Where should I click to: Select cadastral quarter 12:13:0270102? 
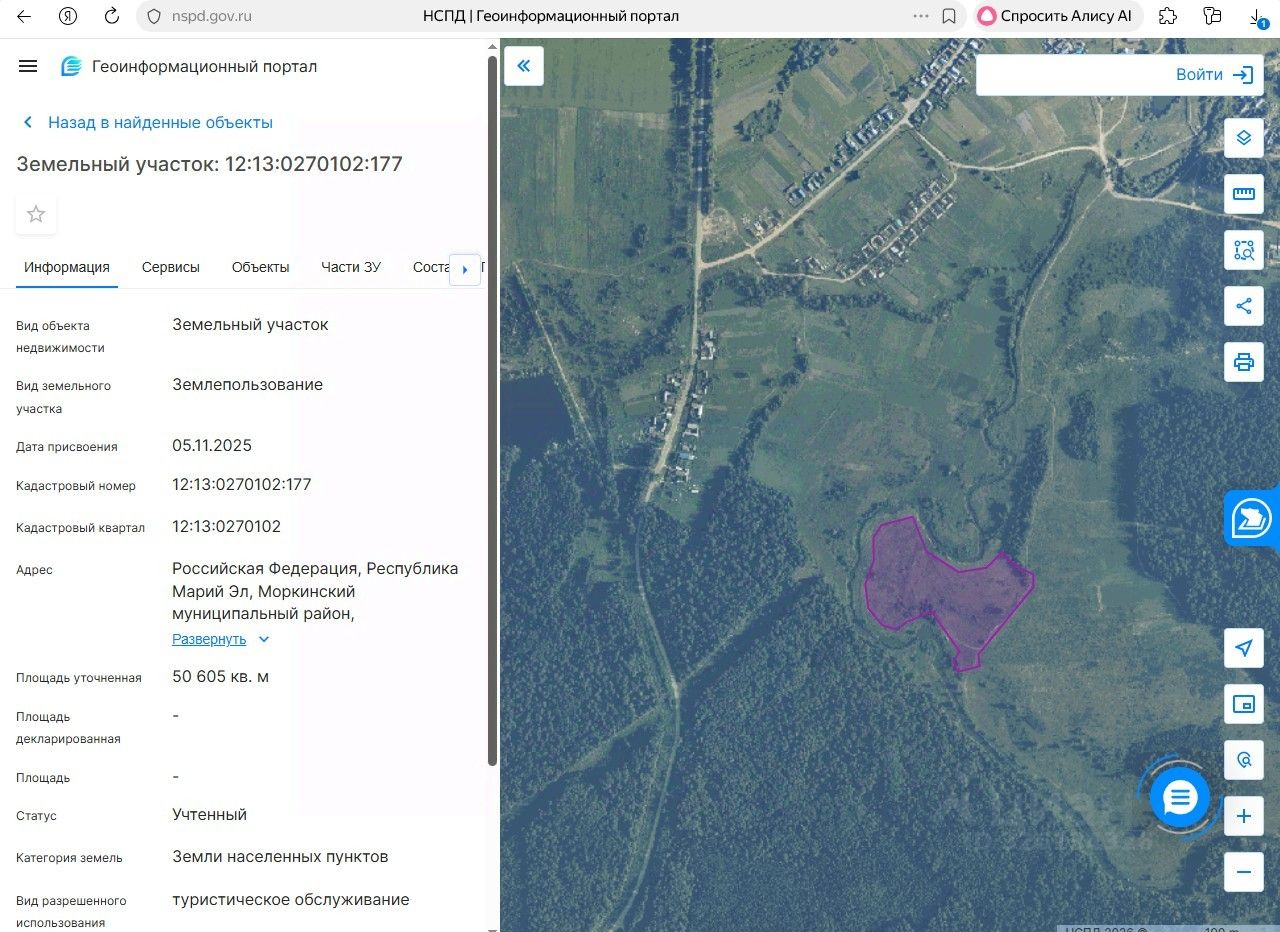coord(227,527)
